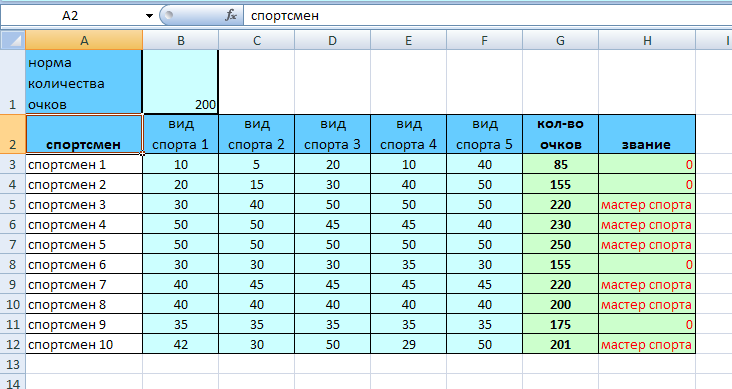Image resolution: width=732 pixels, height=389 pixels.
Task: Select column H header
Action: tap(647, 40)
